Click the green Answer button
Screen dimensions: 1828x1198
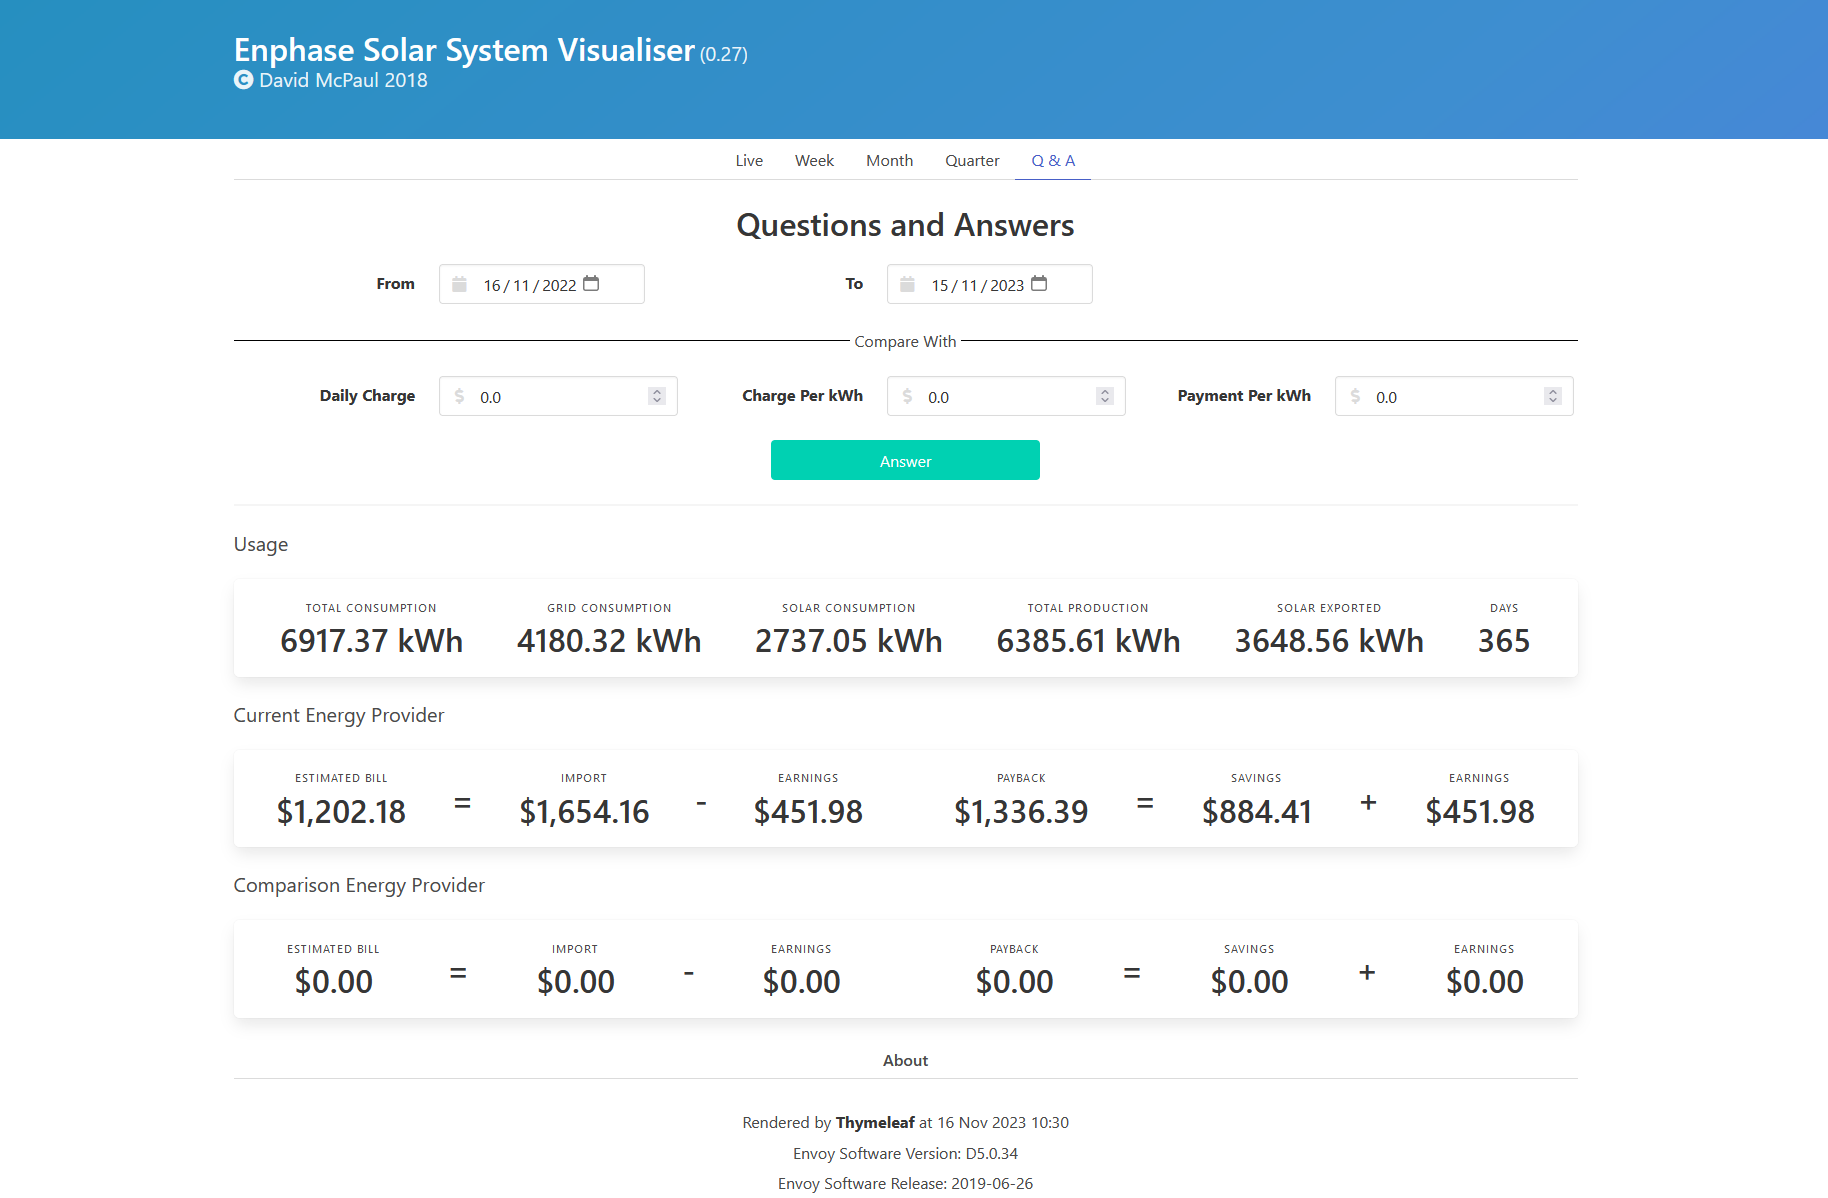pos(905,460)
